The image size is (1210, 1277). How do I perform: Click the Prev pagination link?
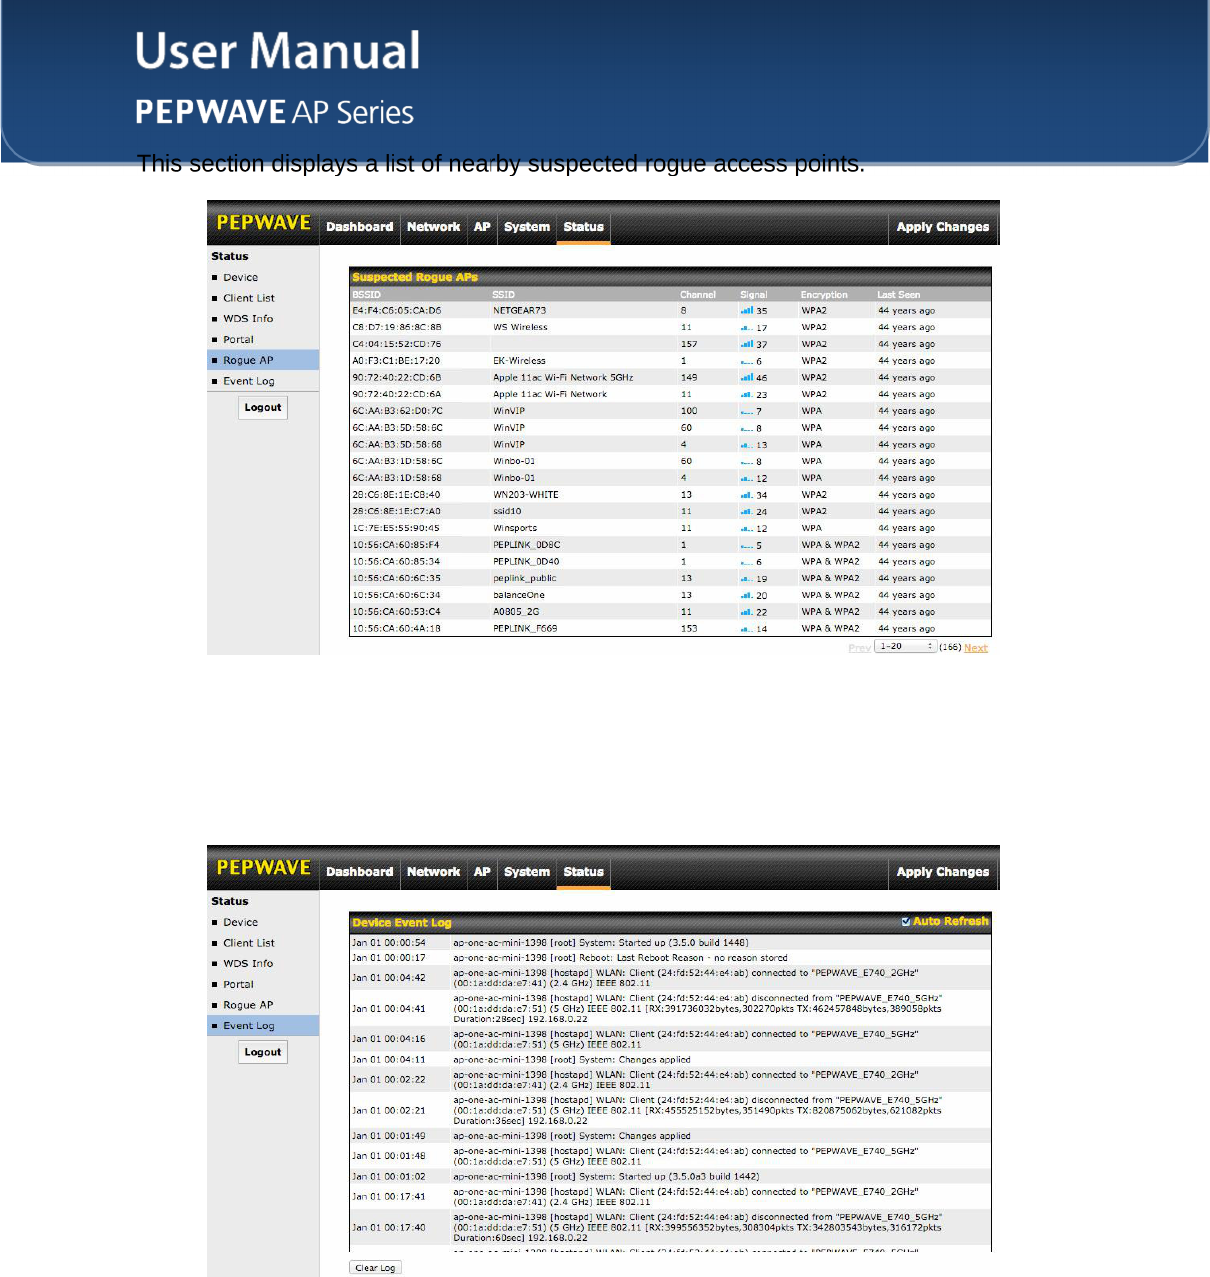pyautogui.click(x=859, y=648)
